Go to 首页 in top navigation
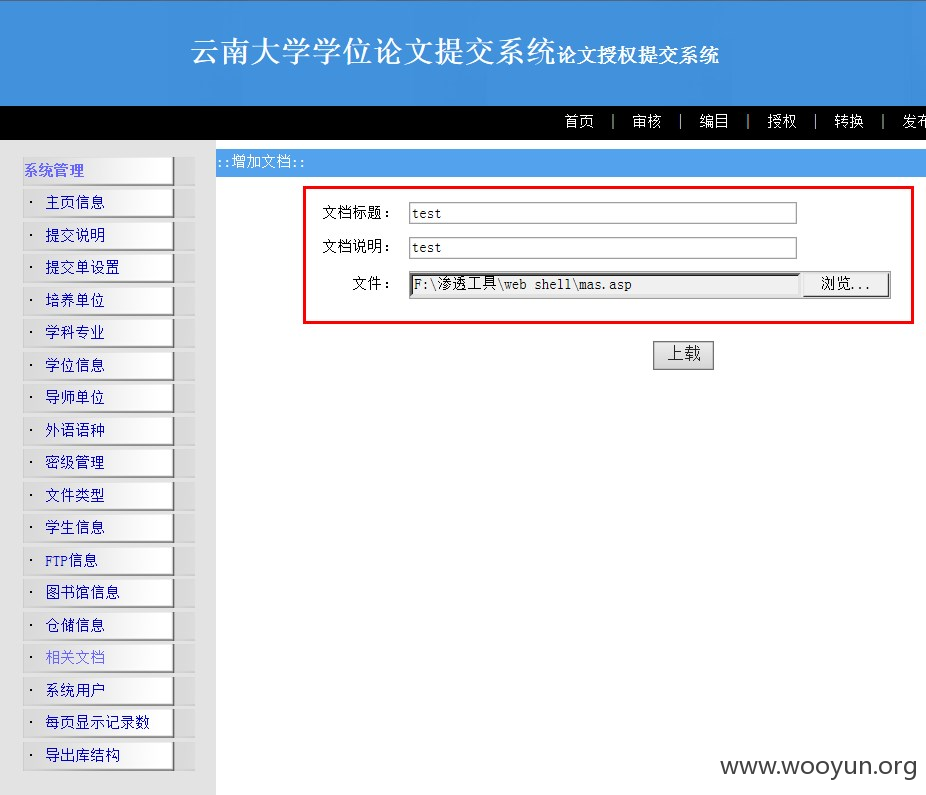The width and height of the screenshot is (926, 795). coord(579,121)
